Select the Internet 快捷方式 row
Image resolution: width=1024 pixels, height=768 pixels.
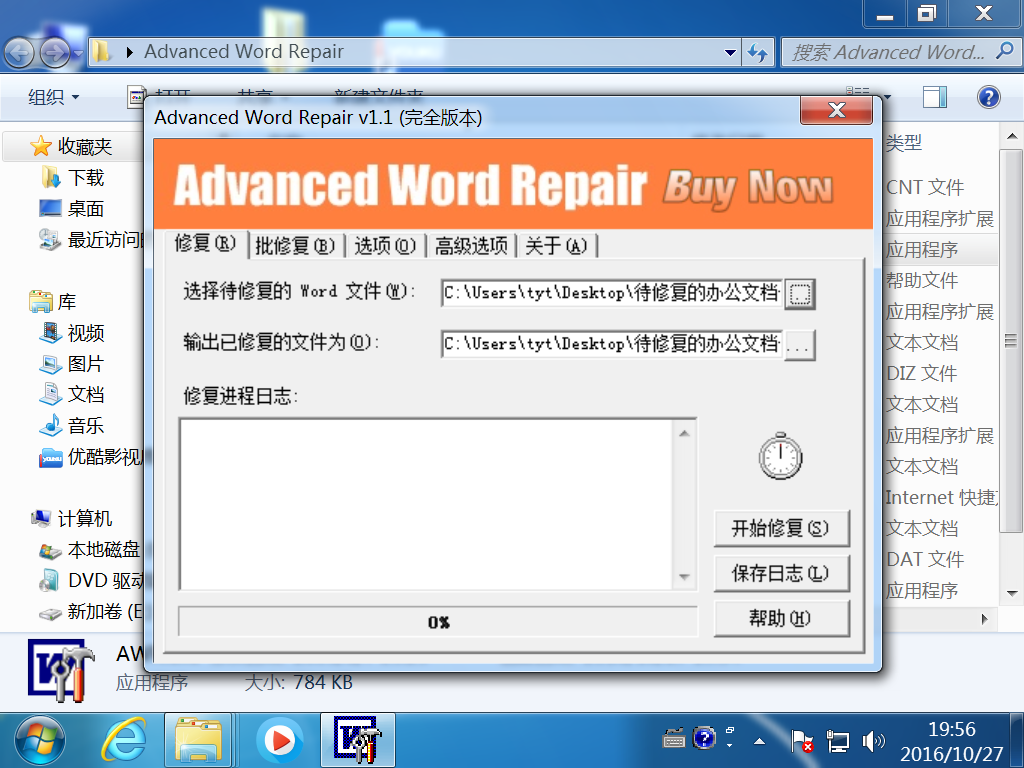pyautogui.click(x=940, y=498)
